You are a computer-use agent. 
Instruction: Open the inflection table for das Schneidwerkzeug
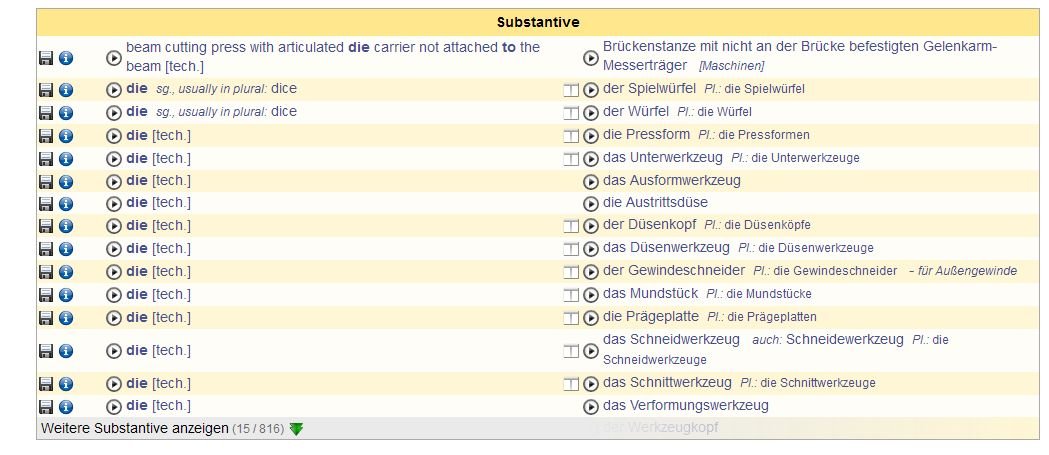(x=571, y=351)
